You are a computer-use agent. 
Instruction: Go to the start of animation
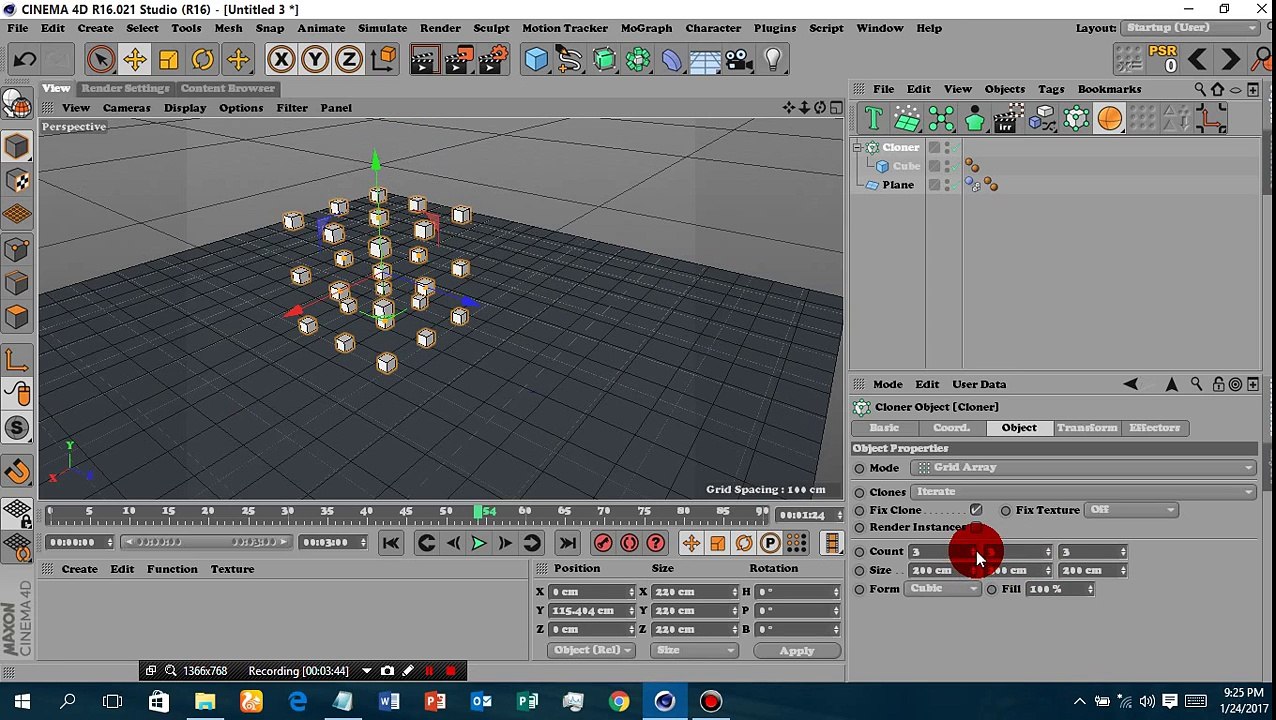click(x=391, y=543)
